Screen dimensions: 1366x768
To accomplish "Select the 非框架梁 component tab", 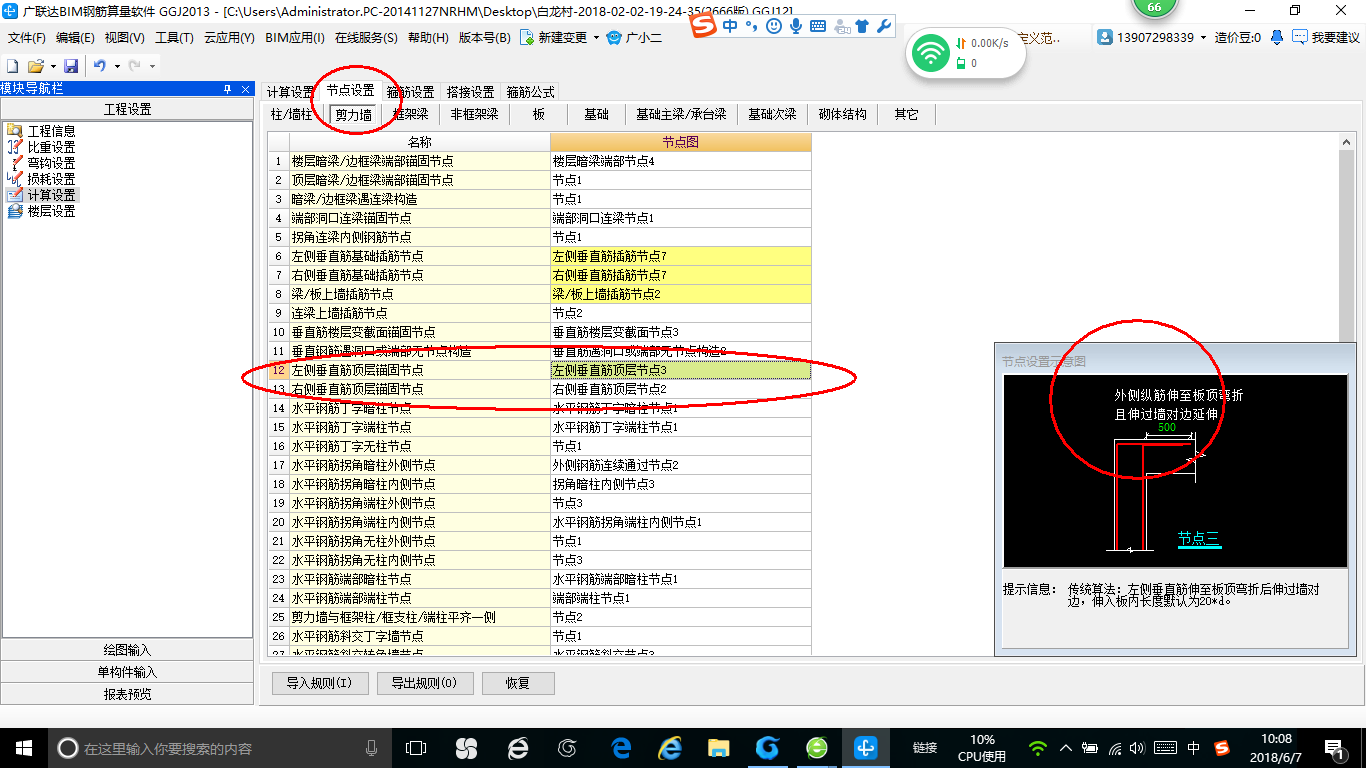I will [474, 115].
